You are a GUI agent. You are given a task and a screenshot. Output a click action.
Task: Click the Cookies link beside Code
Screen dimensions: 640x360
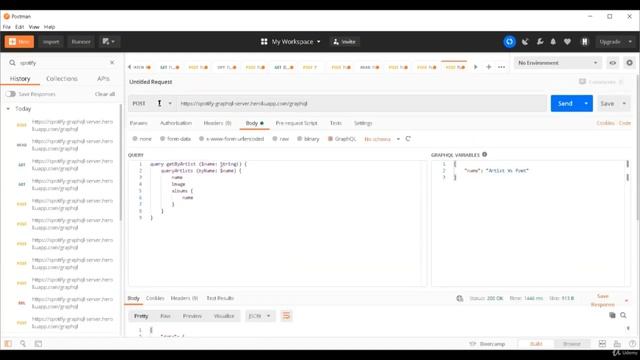[605, 123]
